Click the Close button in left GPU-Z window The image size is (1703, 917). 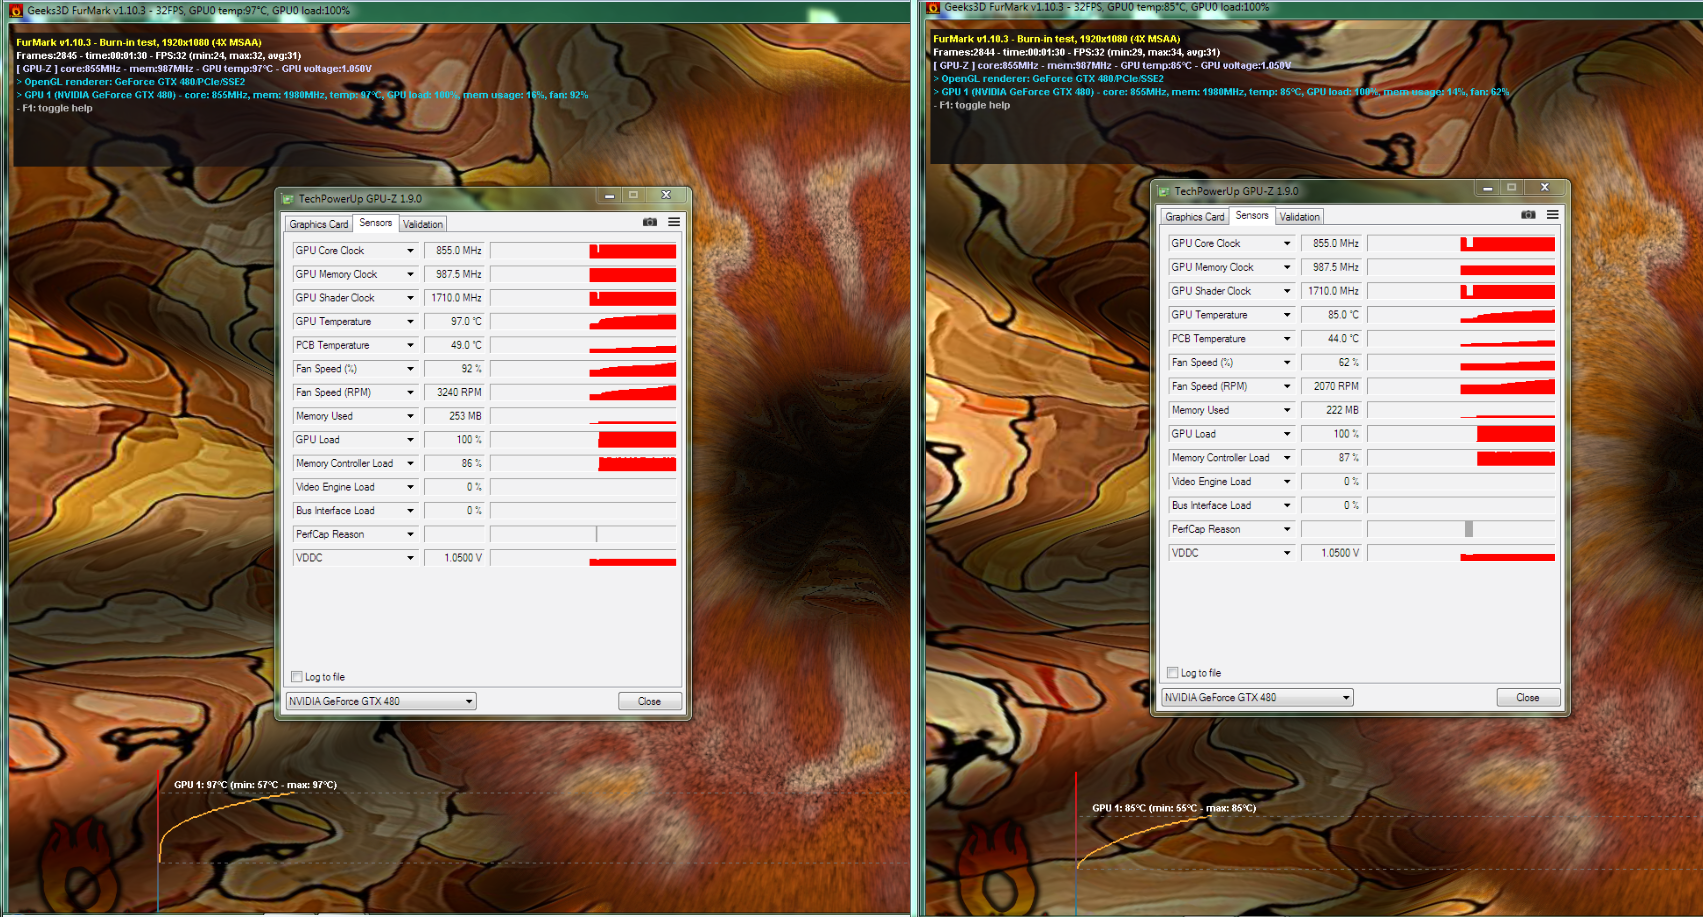(x=650, y=701)
